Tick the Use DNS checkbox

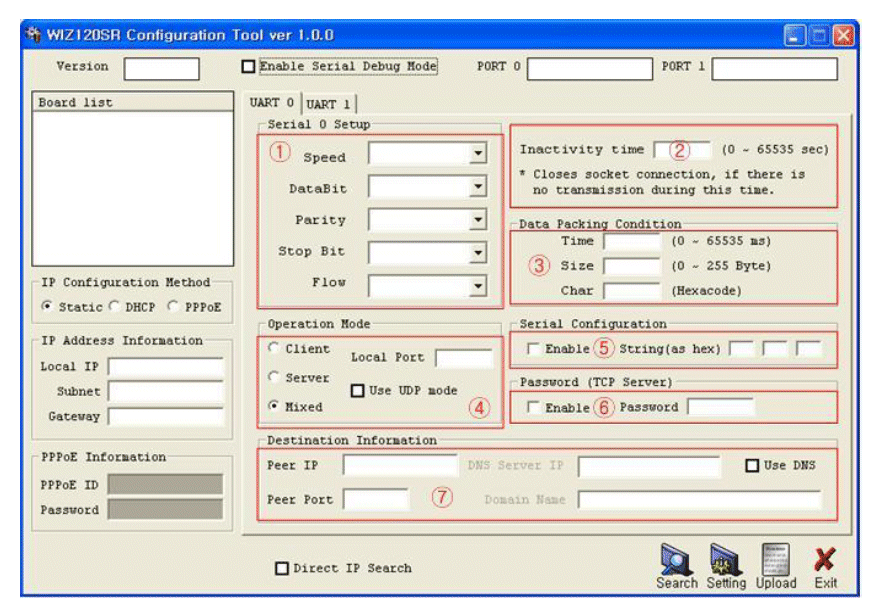click(x=752, y=465)
